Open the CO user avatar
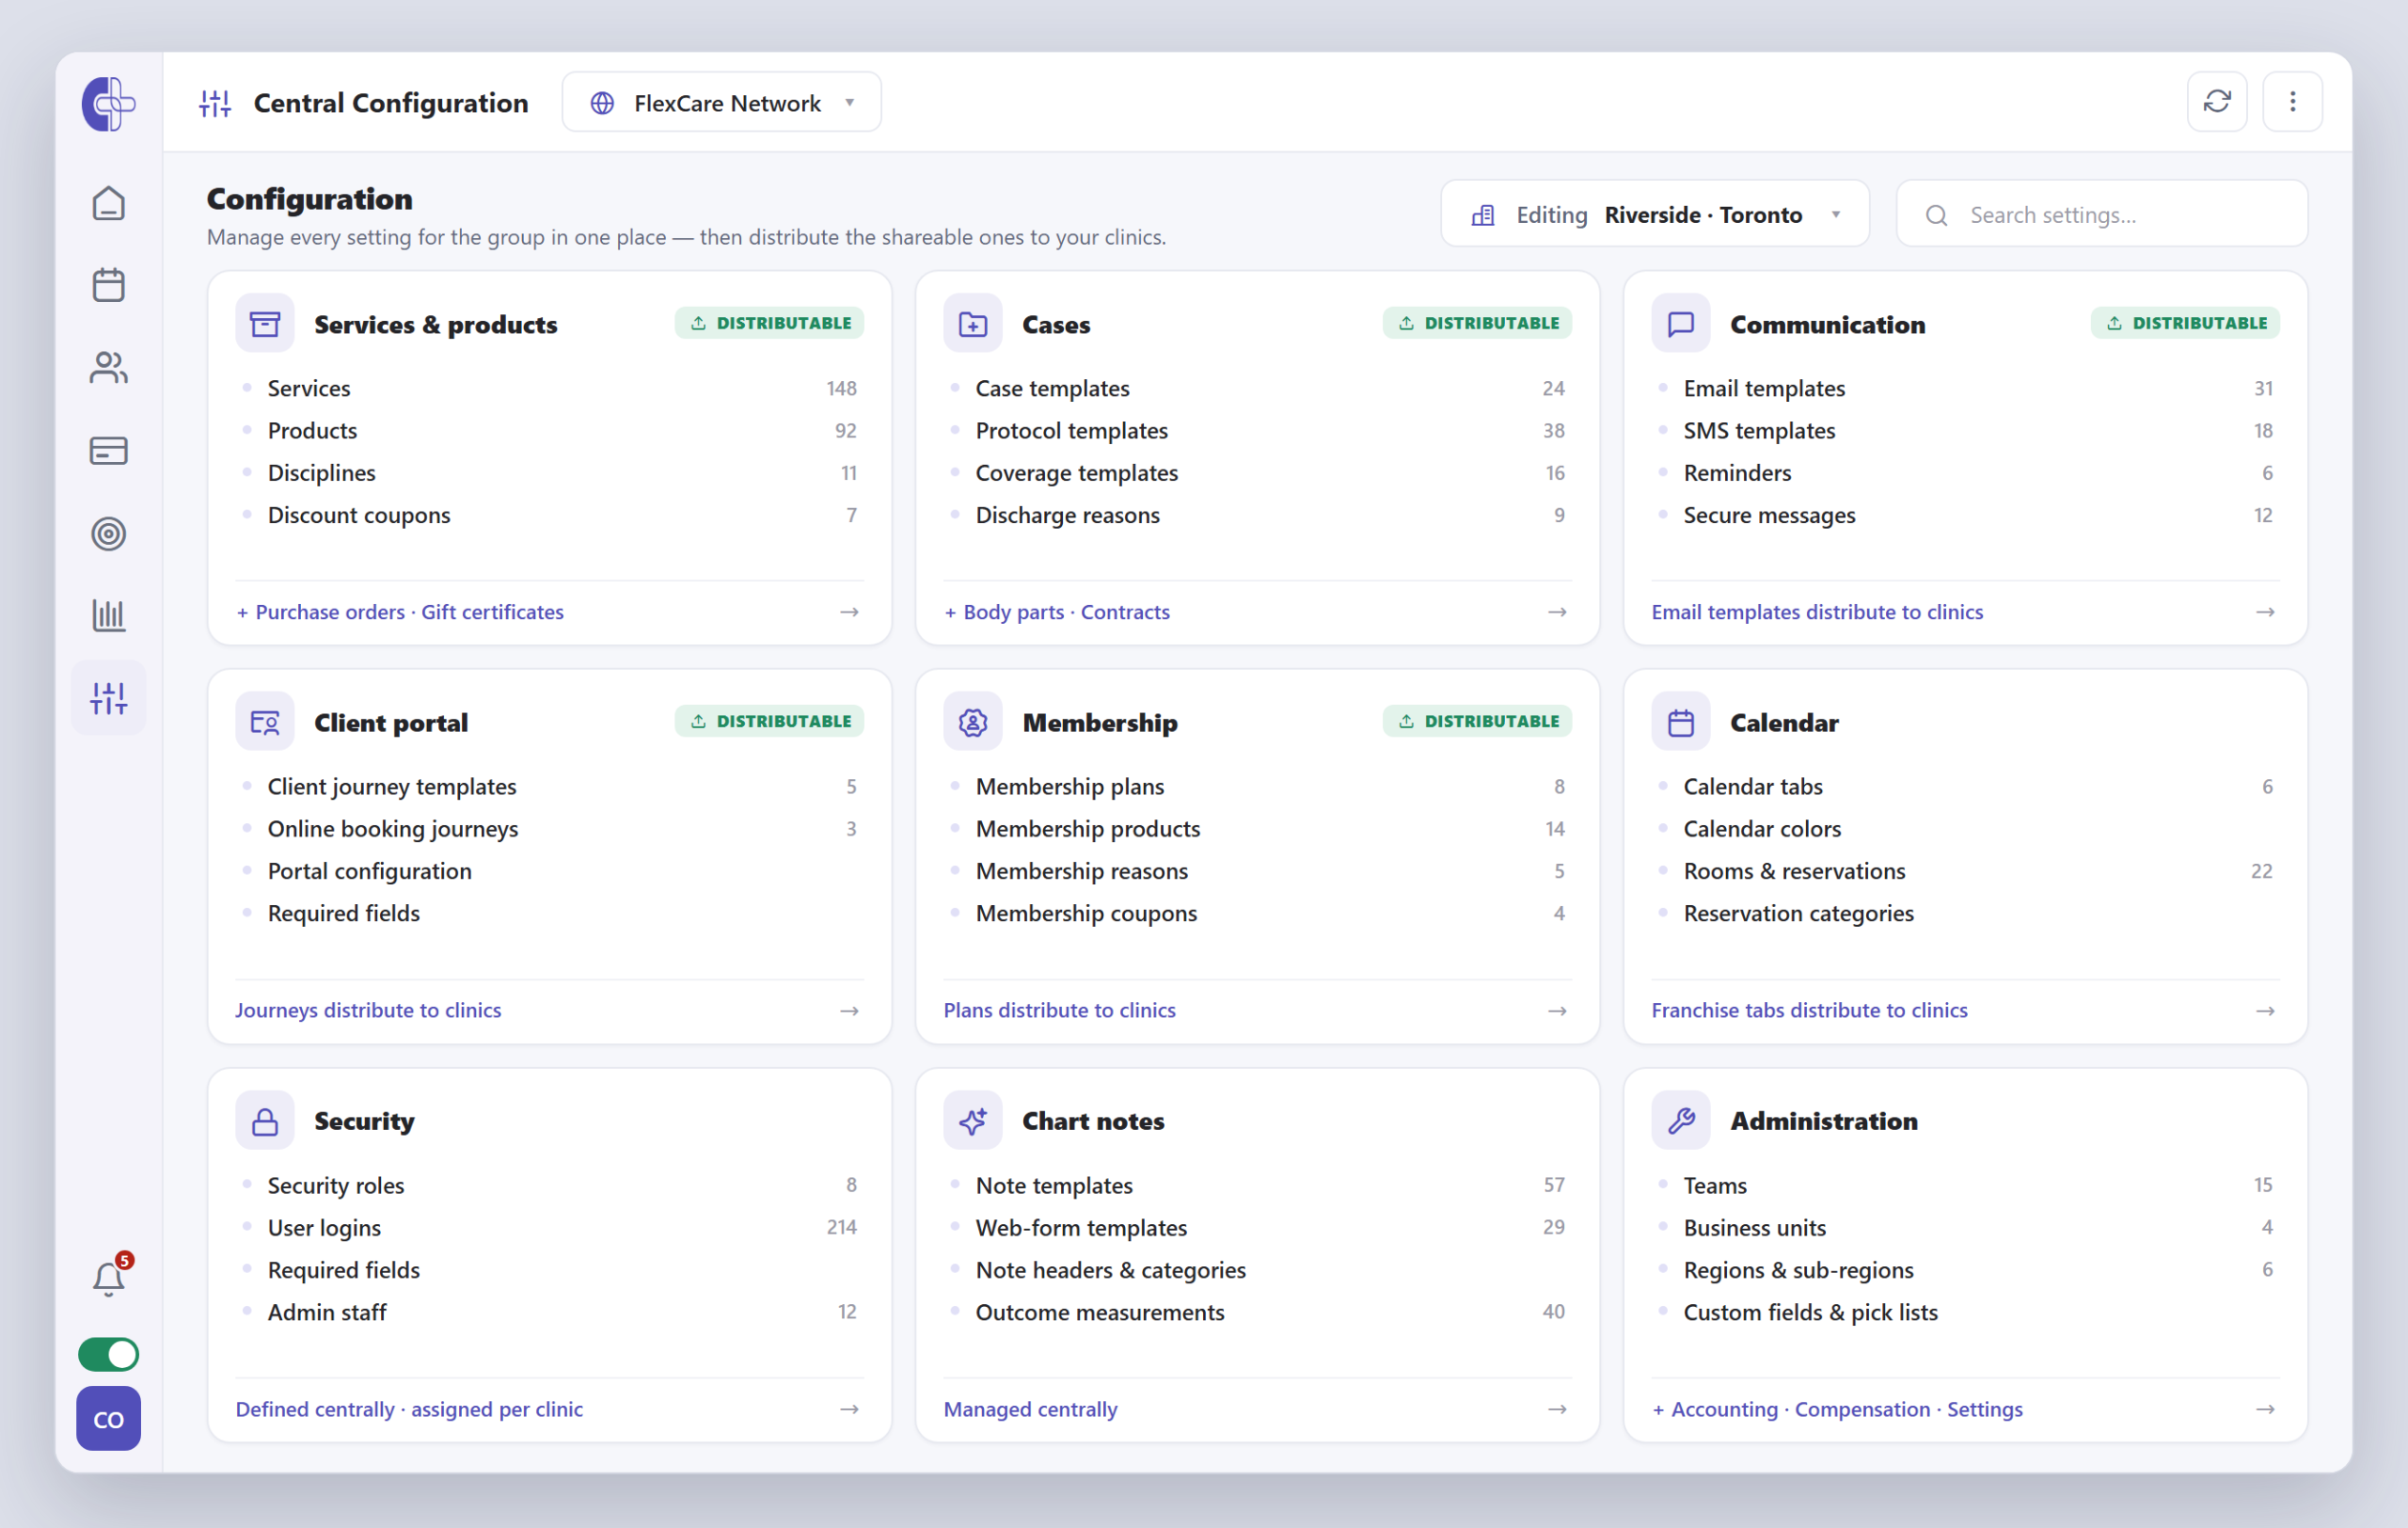The width and height of the screenshot is (2408, 1528). pos(108,1419)
